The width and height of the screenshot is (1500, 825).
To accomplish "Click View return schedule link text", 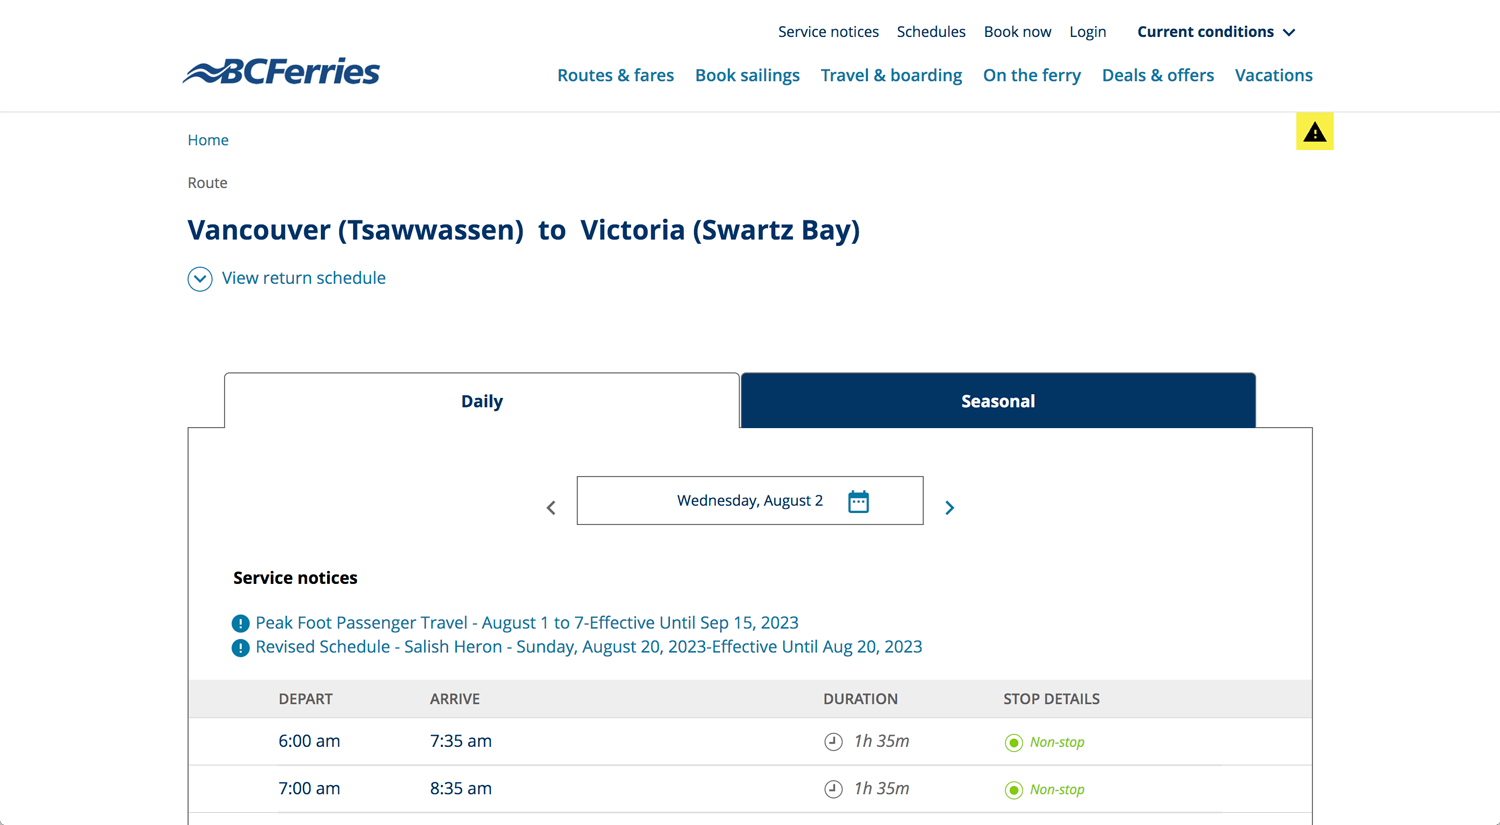I will [304, 278].
